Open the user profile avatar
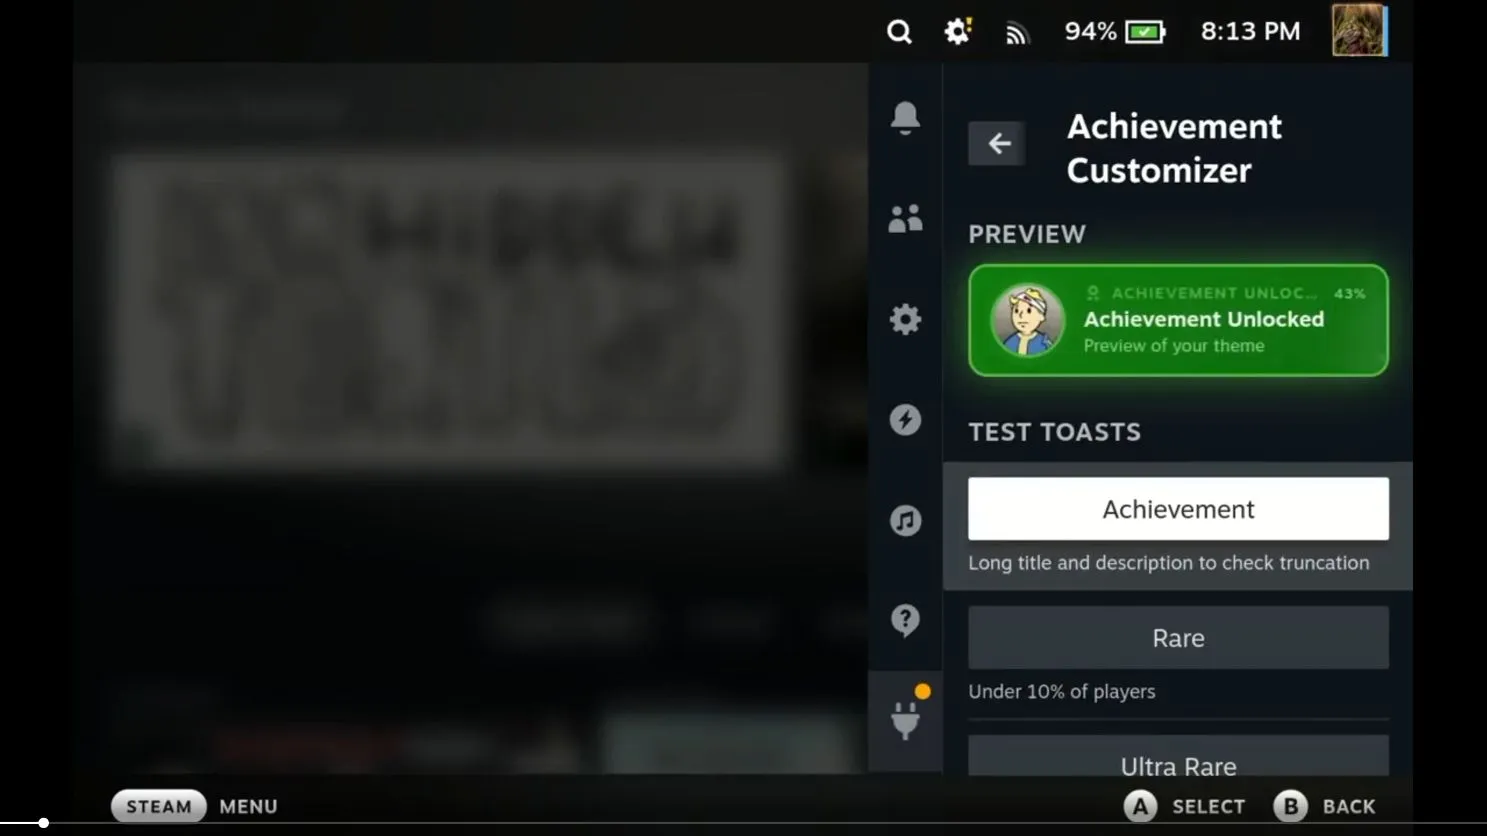Viewport: 1487px width, 836px height. 1359,30
